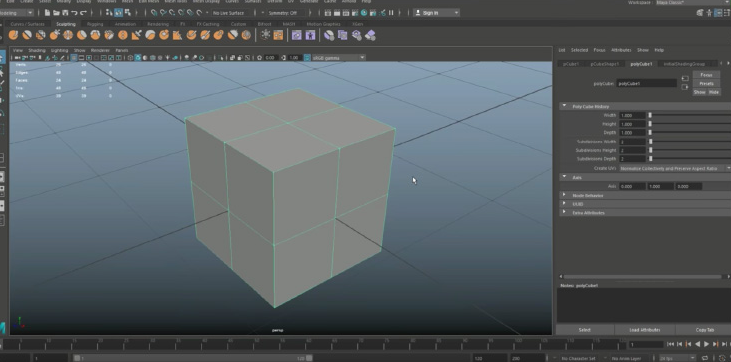Select the Smear sculpting tool

pos(205,35)
